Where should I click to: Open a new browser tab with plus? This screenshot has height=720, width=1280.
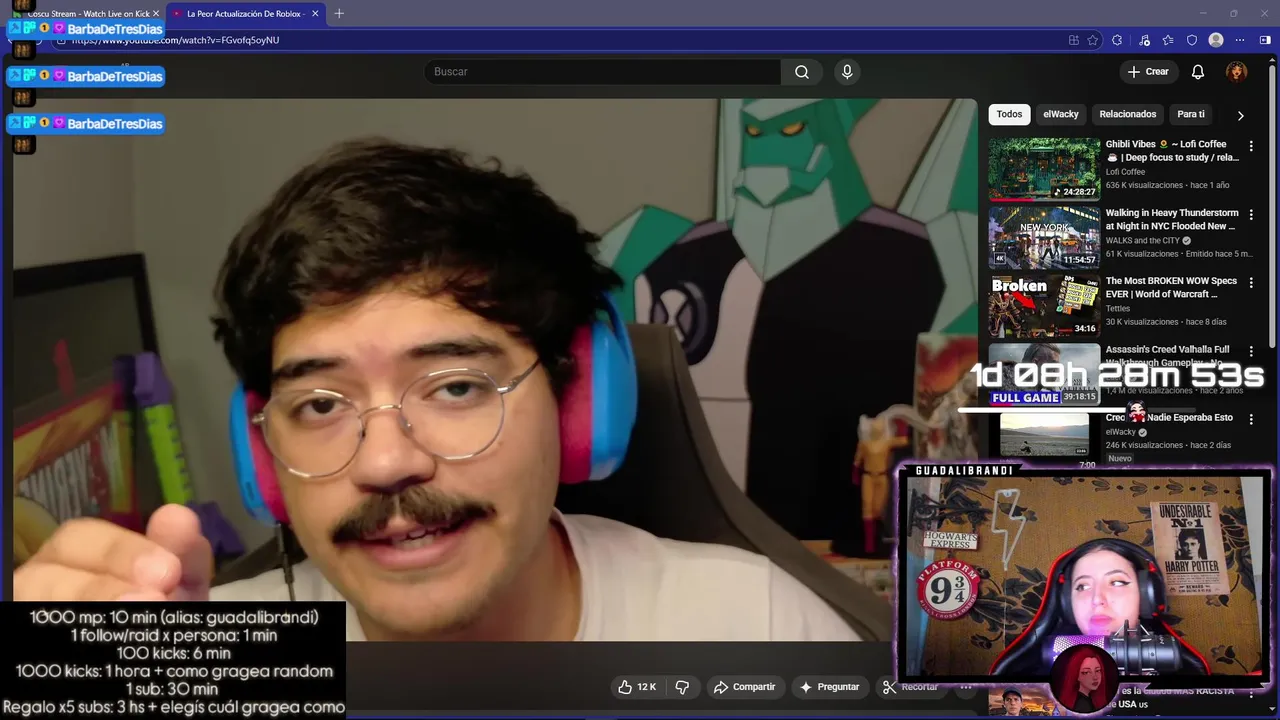pyautogui.click(x=339, y=14)
